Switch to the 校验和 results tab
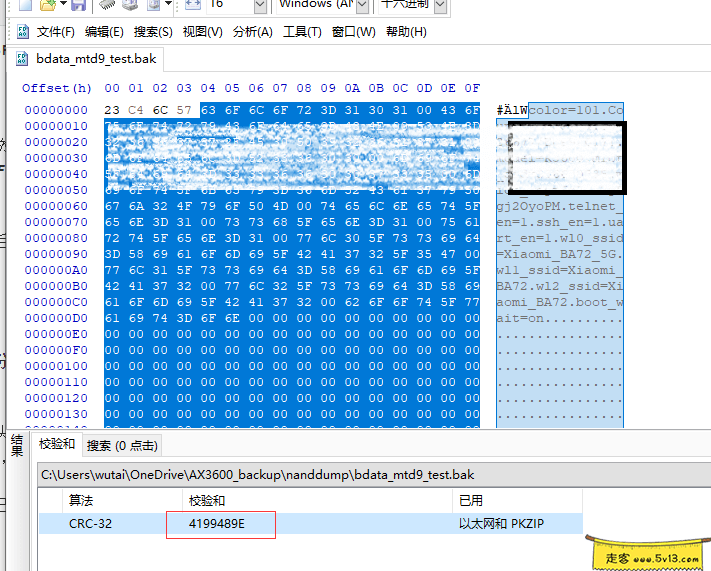 pyautogui.click(x=57, y=444)
